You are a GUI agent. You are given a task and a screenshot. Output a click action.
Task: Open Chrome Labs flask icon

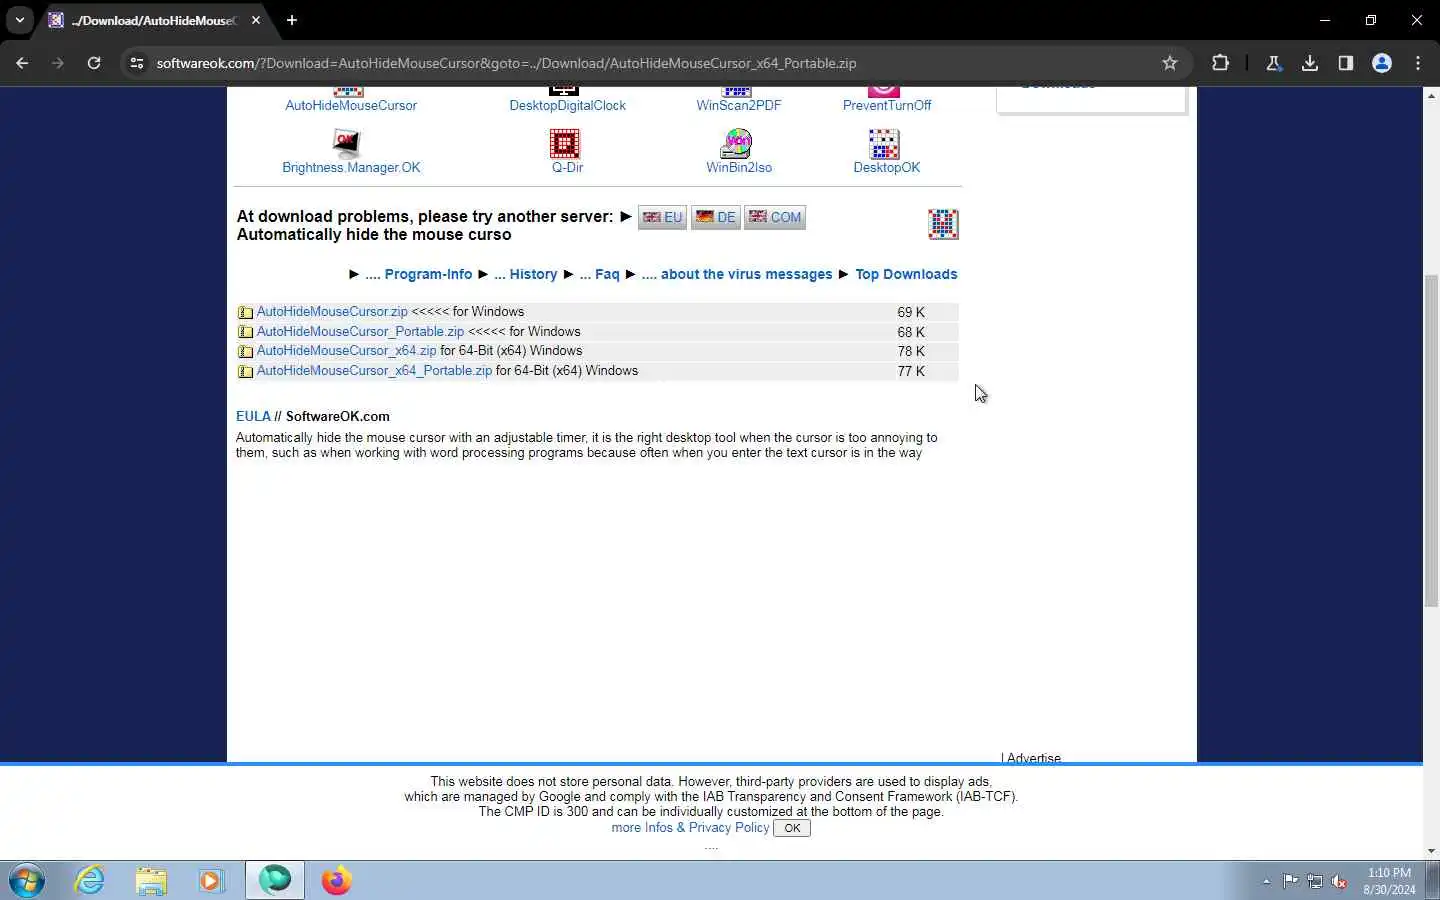point(1274,63)
